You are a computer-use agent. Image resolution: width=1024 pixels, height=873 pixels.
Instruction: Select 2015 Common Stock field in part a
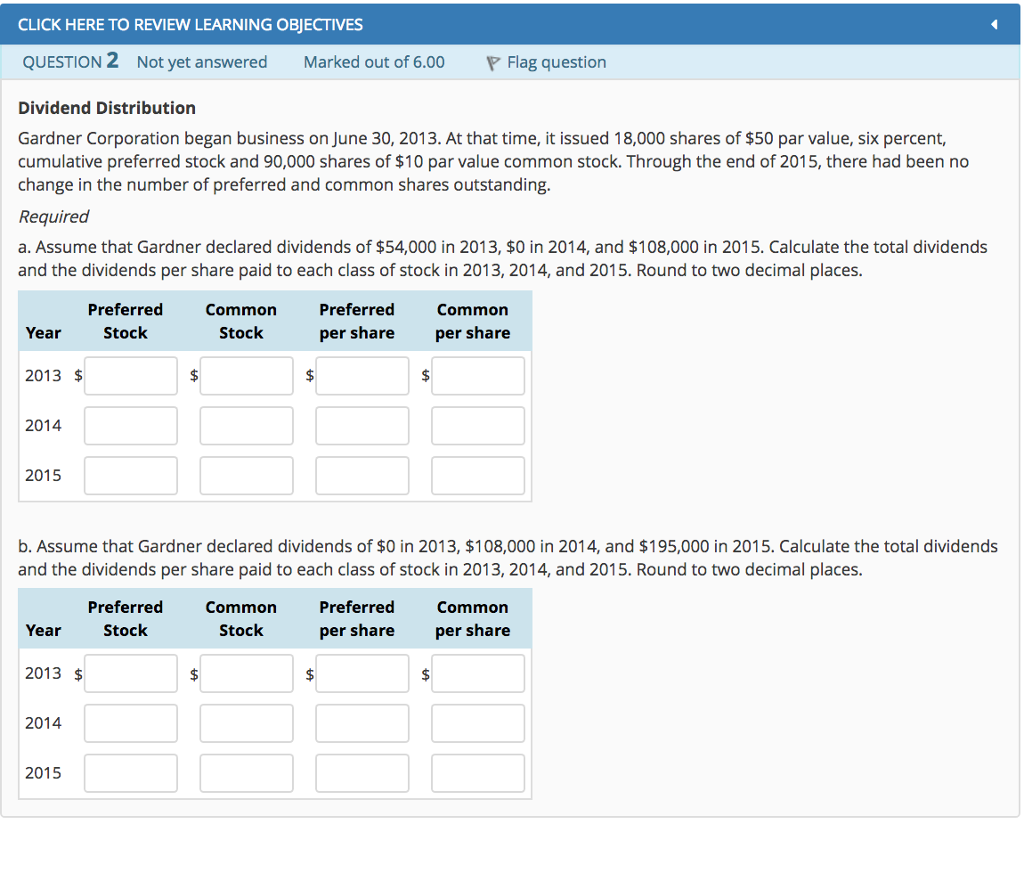[246, 475]
